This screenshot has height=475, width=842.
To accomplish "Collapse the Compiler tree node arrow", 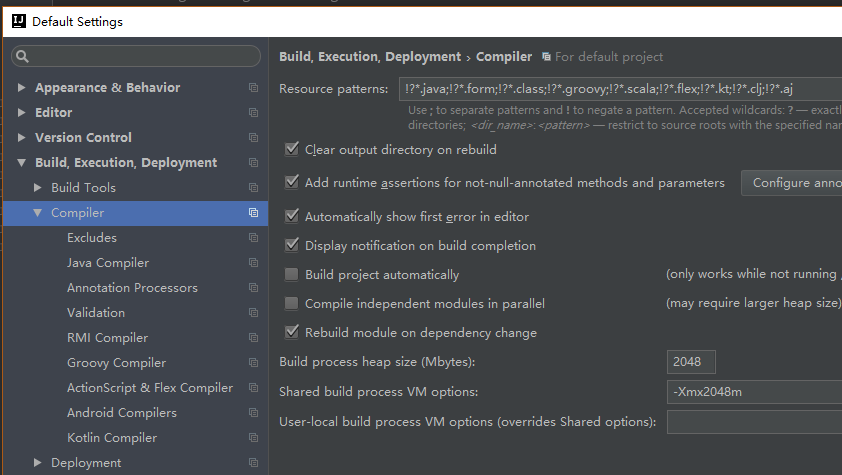I will point(38,213).
